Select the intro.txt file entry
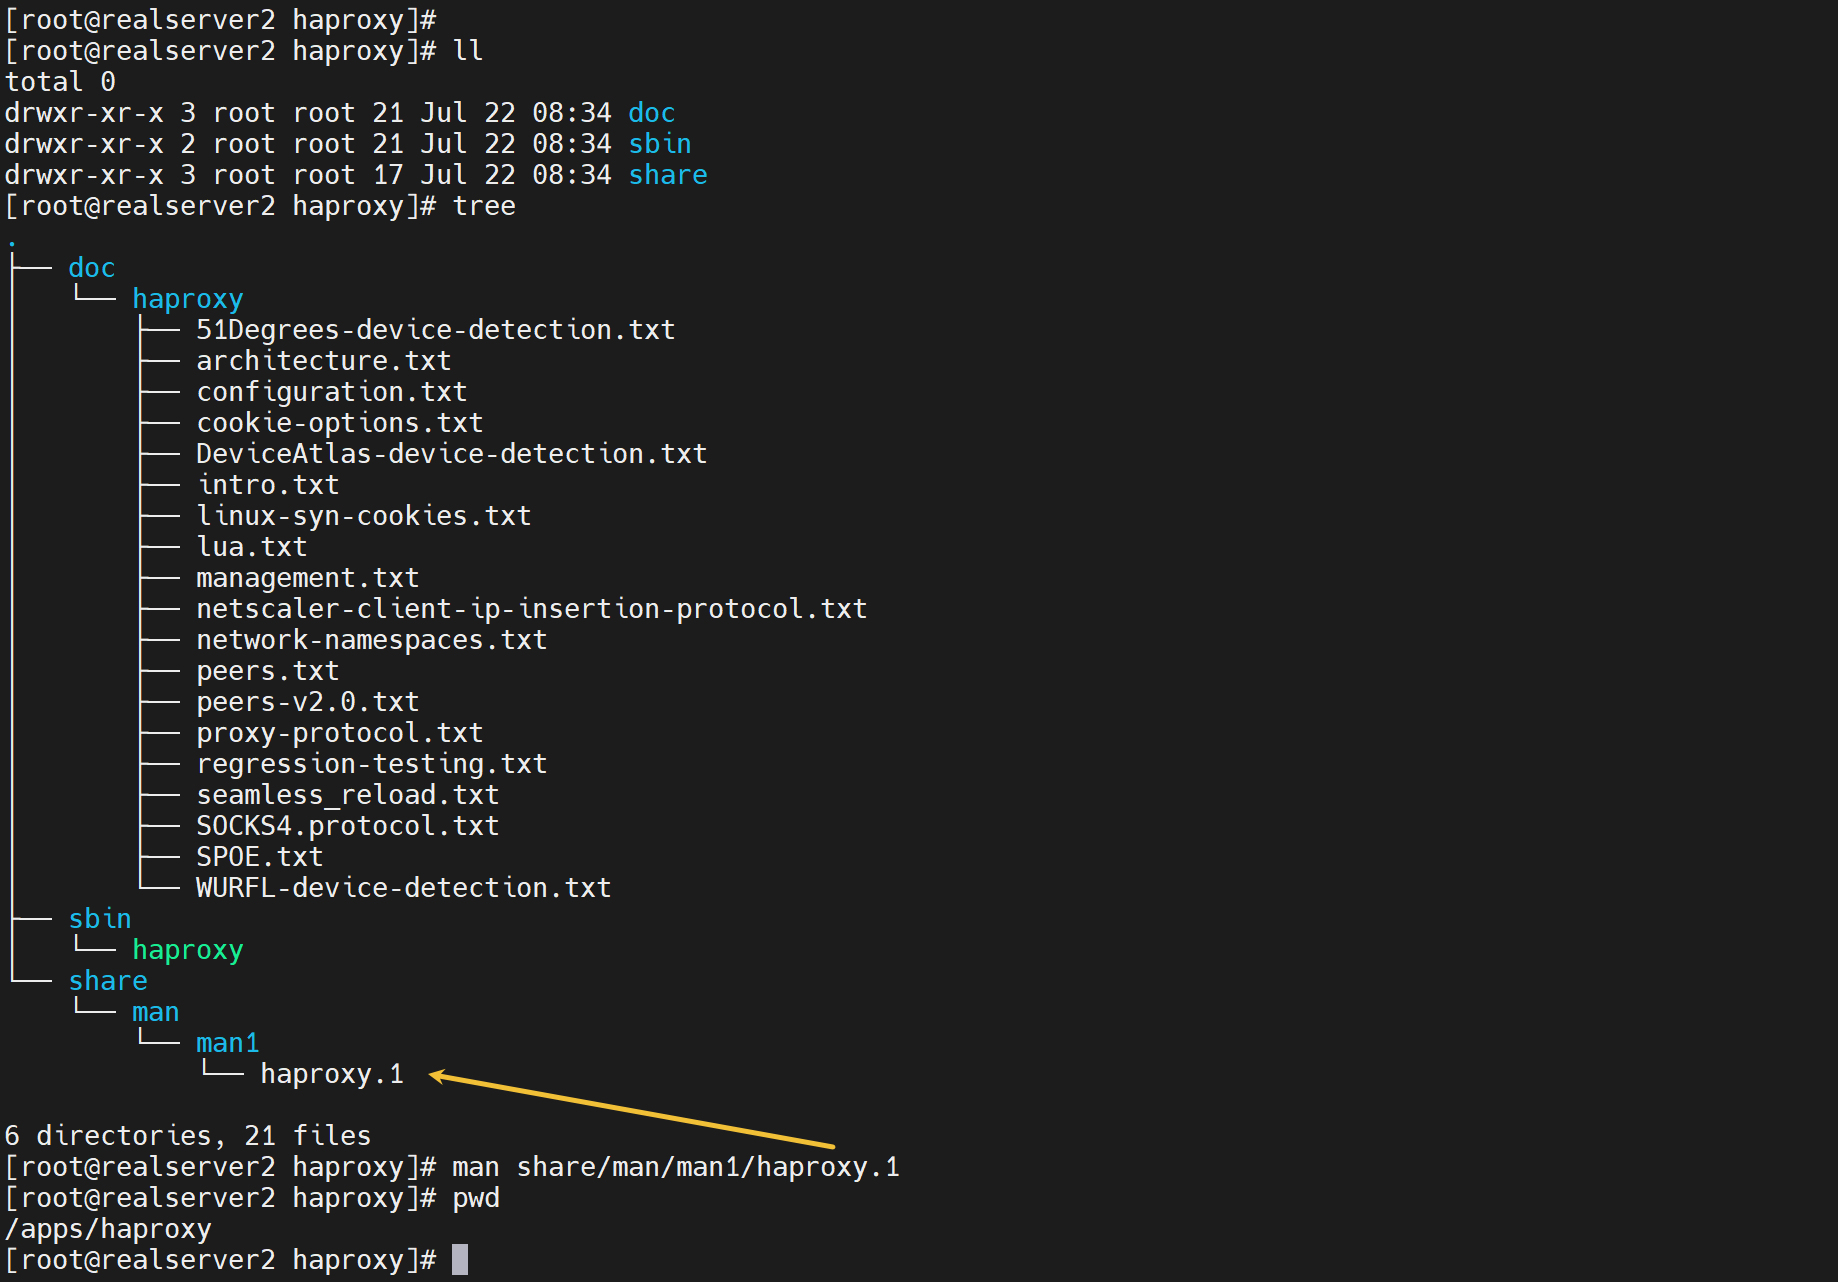Viewport: 1838px width, 1282px height. 268,485
